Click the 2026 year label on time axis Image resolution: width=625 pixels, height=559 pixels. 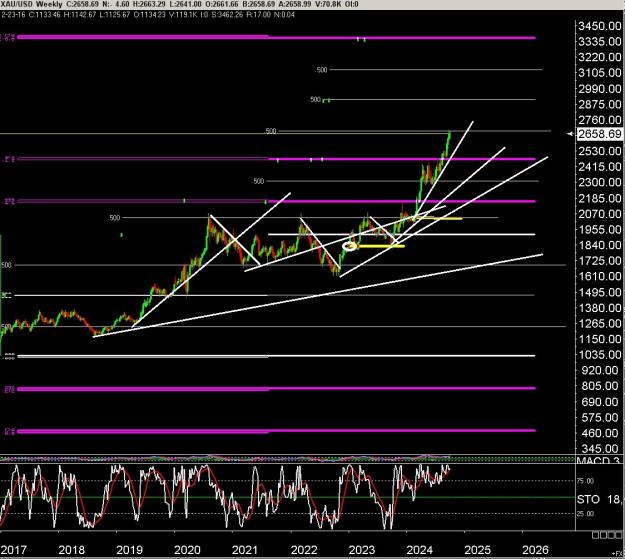click(535, 550)
